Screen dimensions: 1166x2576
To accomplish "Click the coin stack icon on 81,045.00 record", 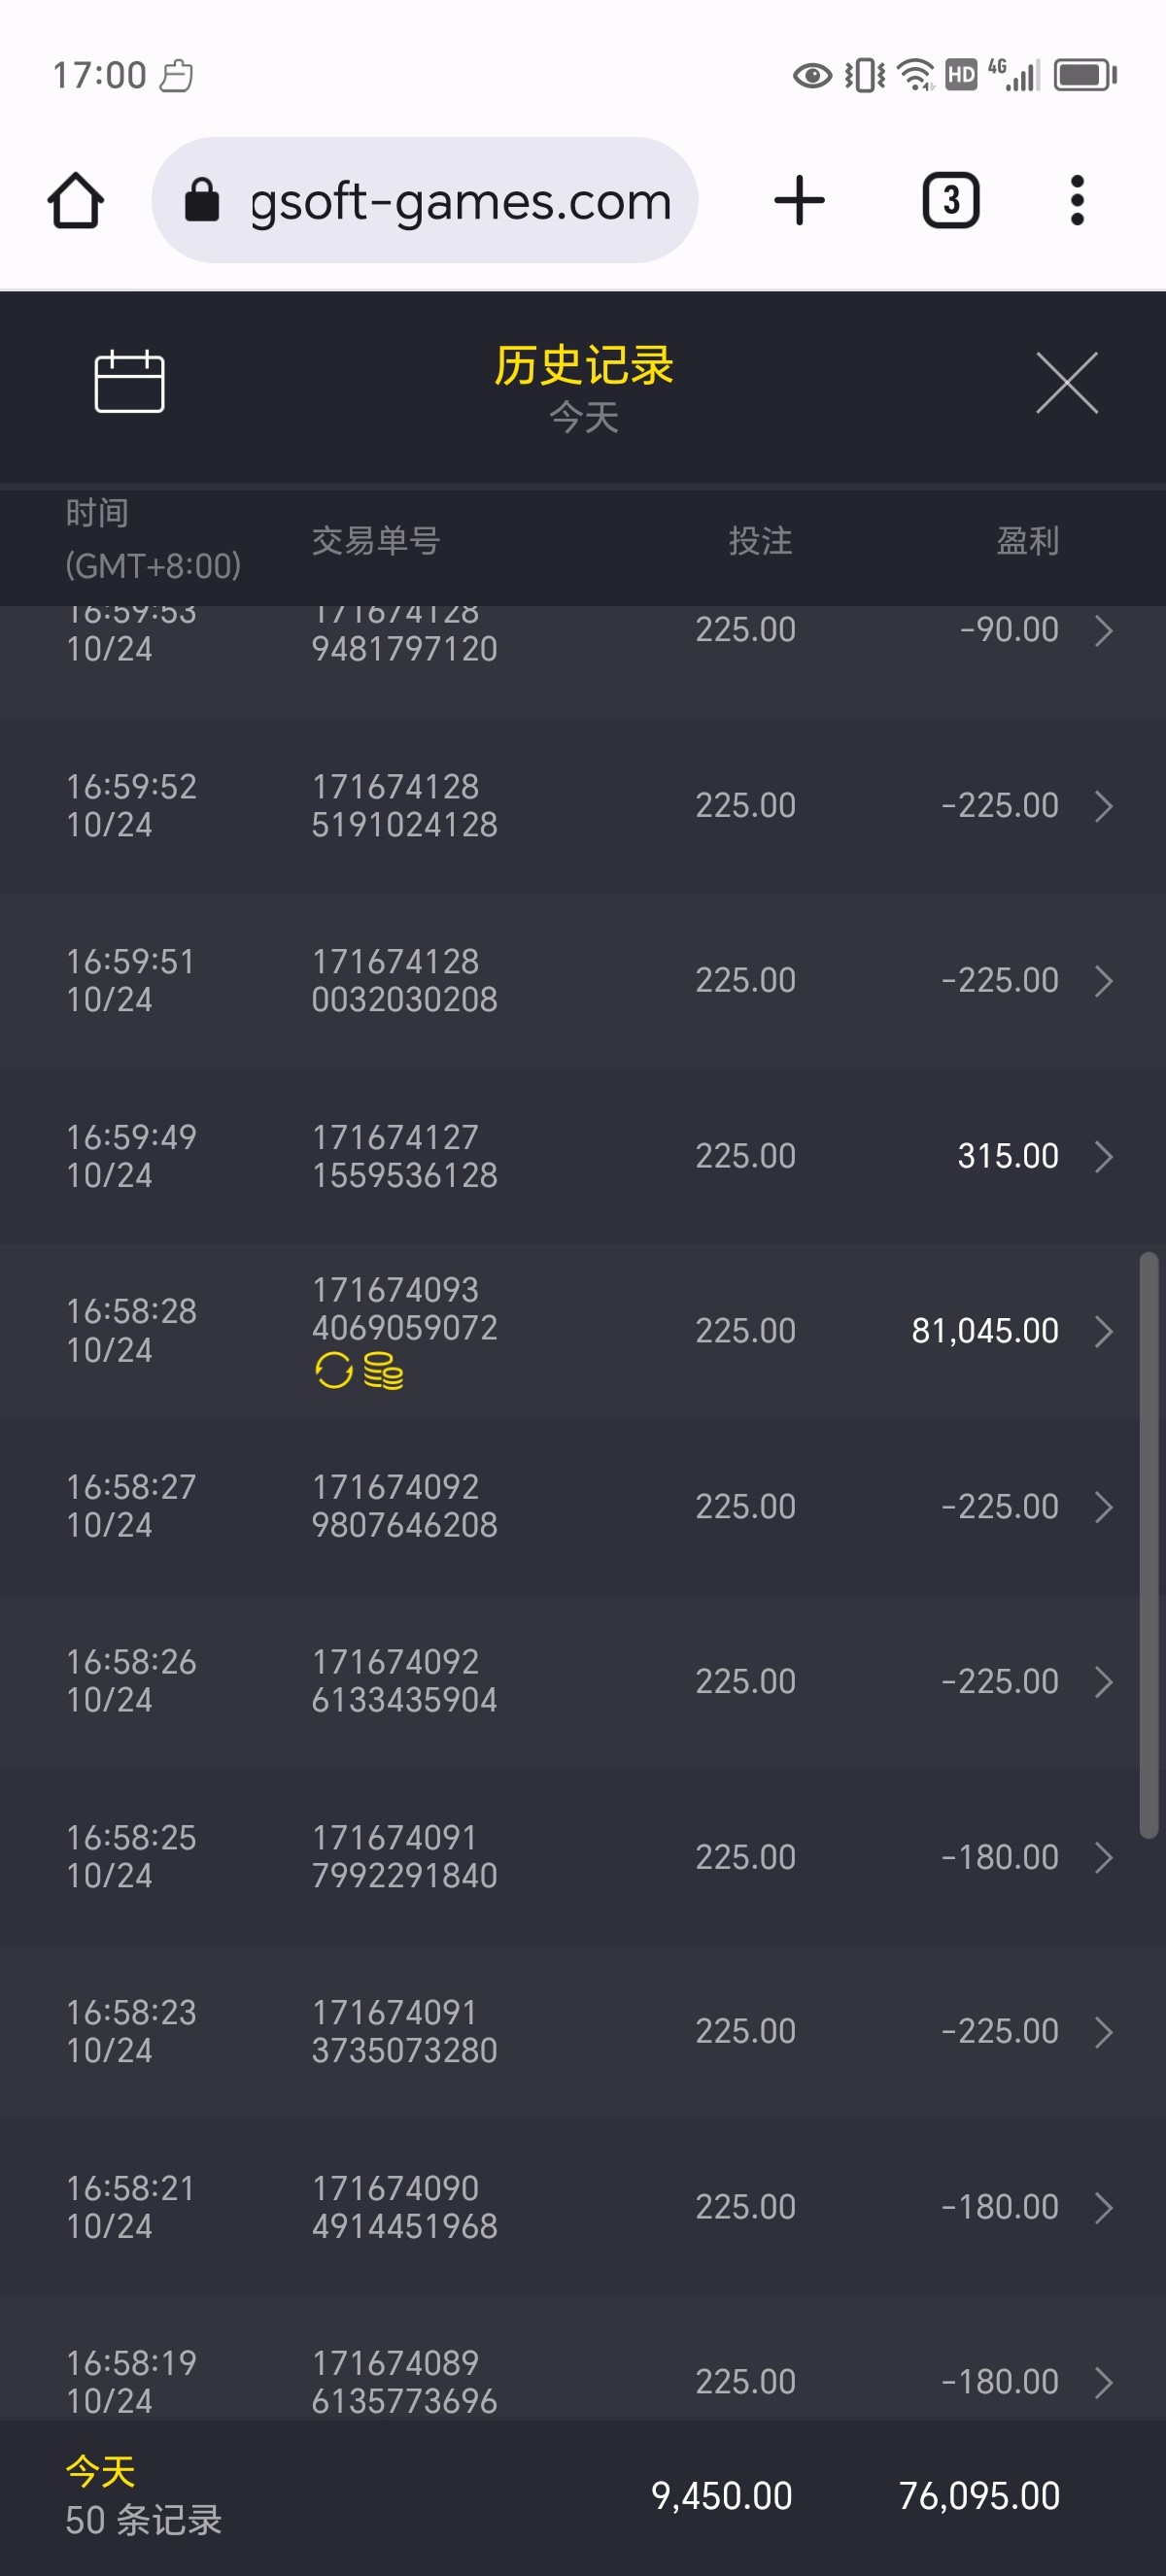I will pos(383,1370).
